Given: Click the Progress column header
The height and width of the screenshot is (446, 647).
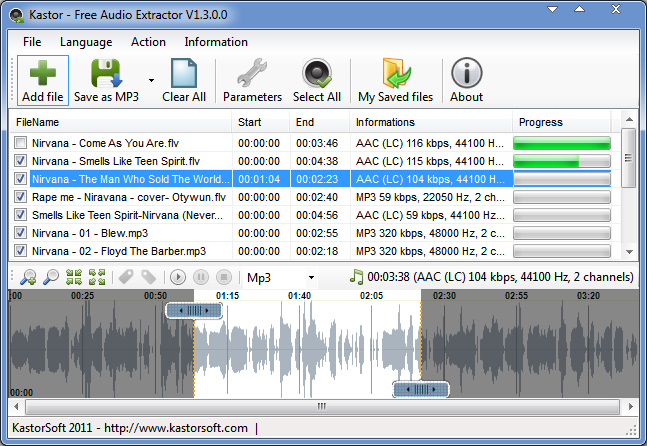Looking at the screenshot, I should pyautogui.click(x=562, y=122).
